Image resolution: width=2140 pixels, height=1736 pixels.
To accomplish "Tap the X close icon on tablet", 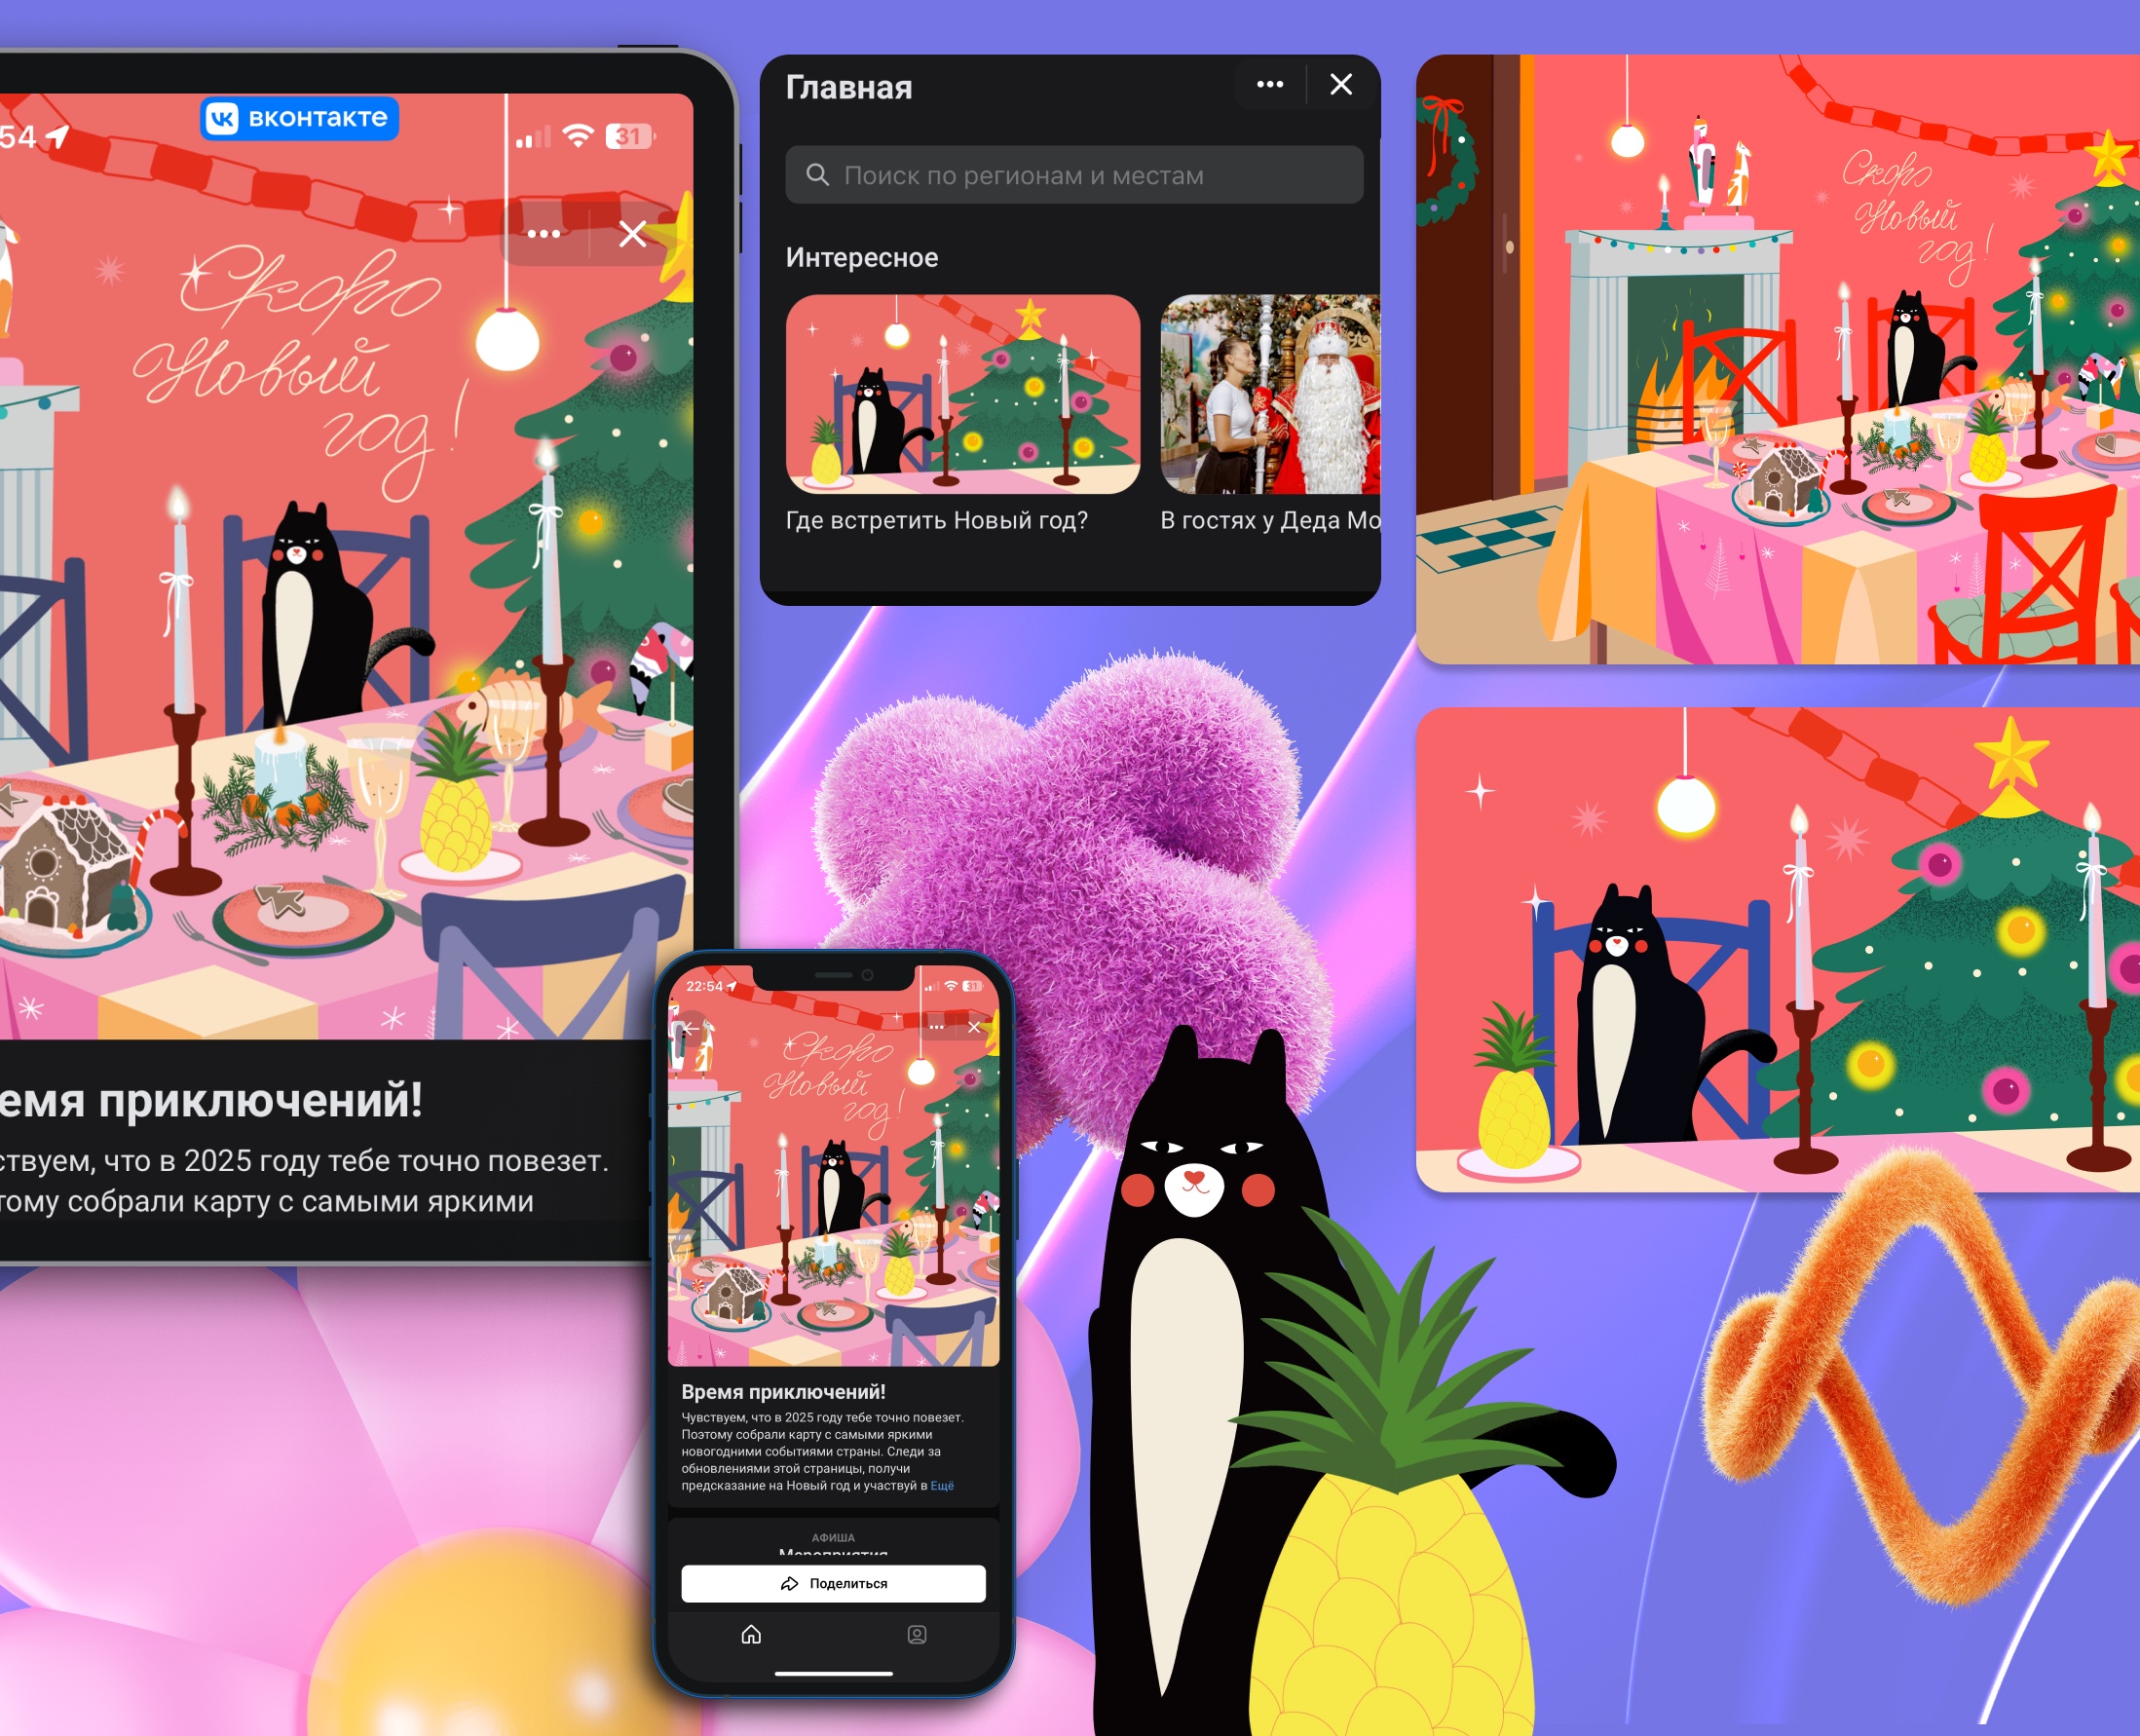I will coord(632,234).
